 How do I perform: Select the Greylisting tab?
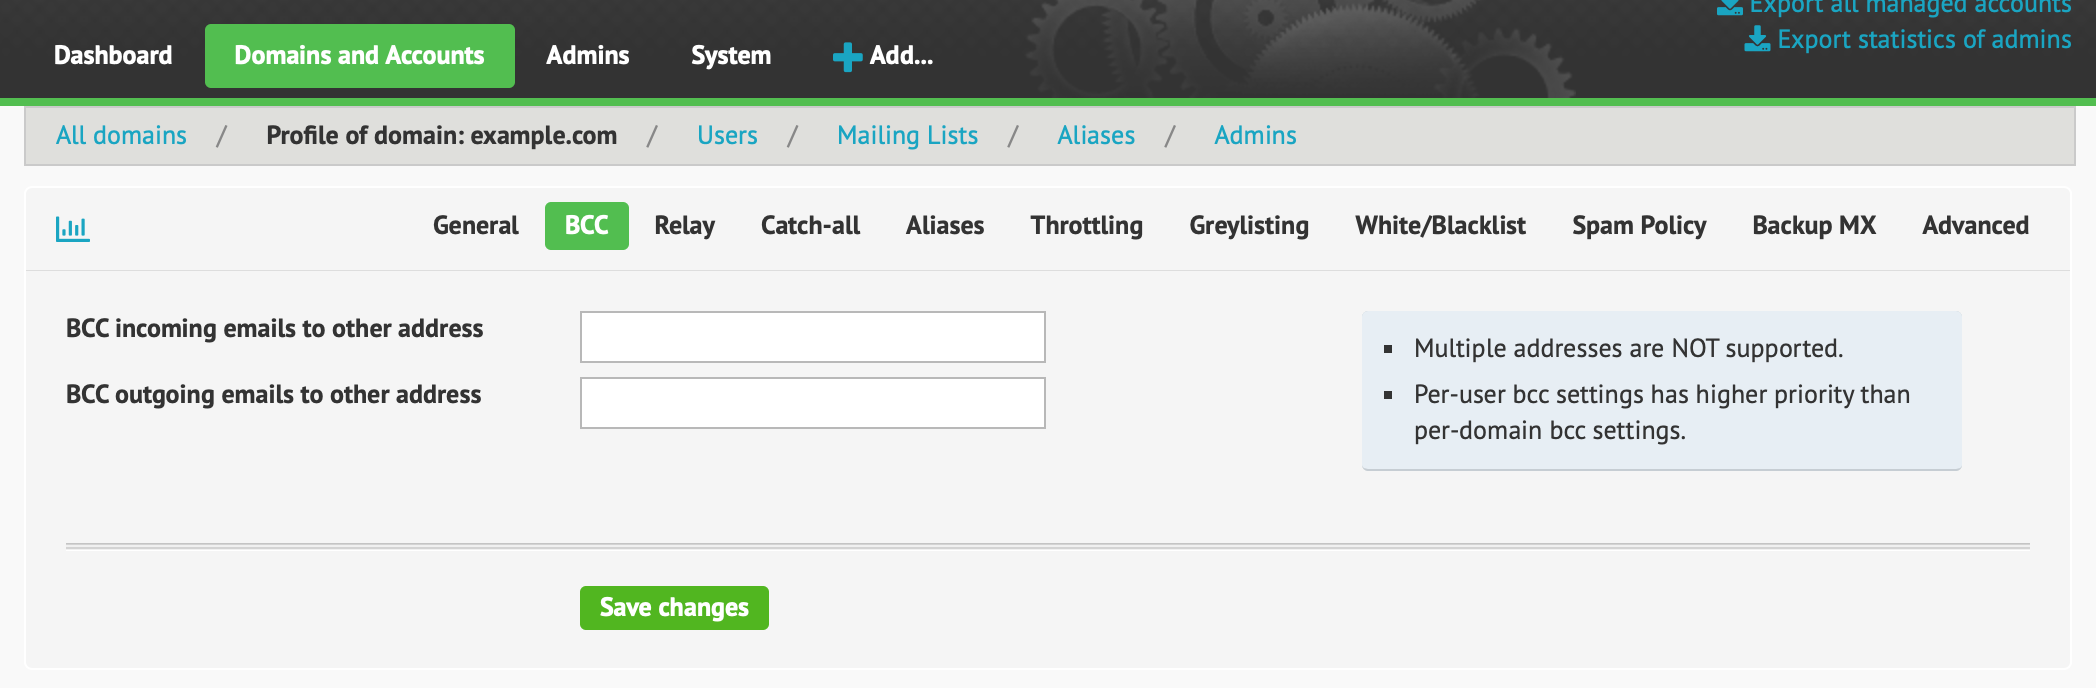[1249, 226]
